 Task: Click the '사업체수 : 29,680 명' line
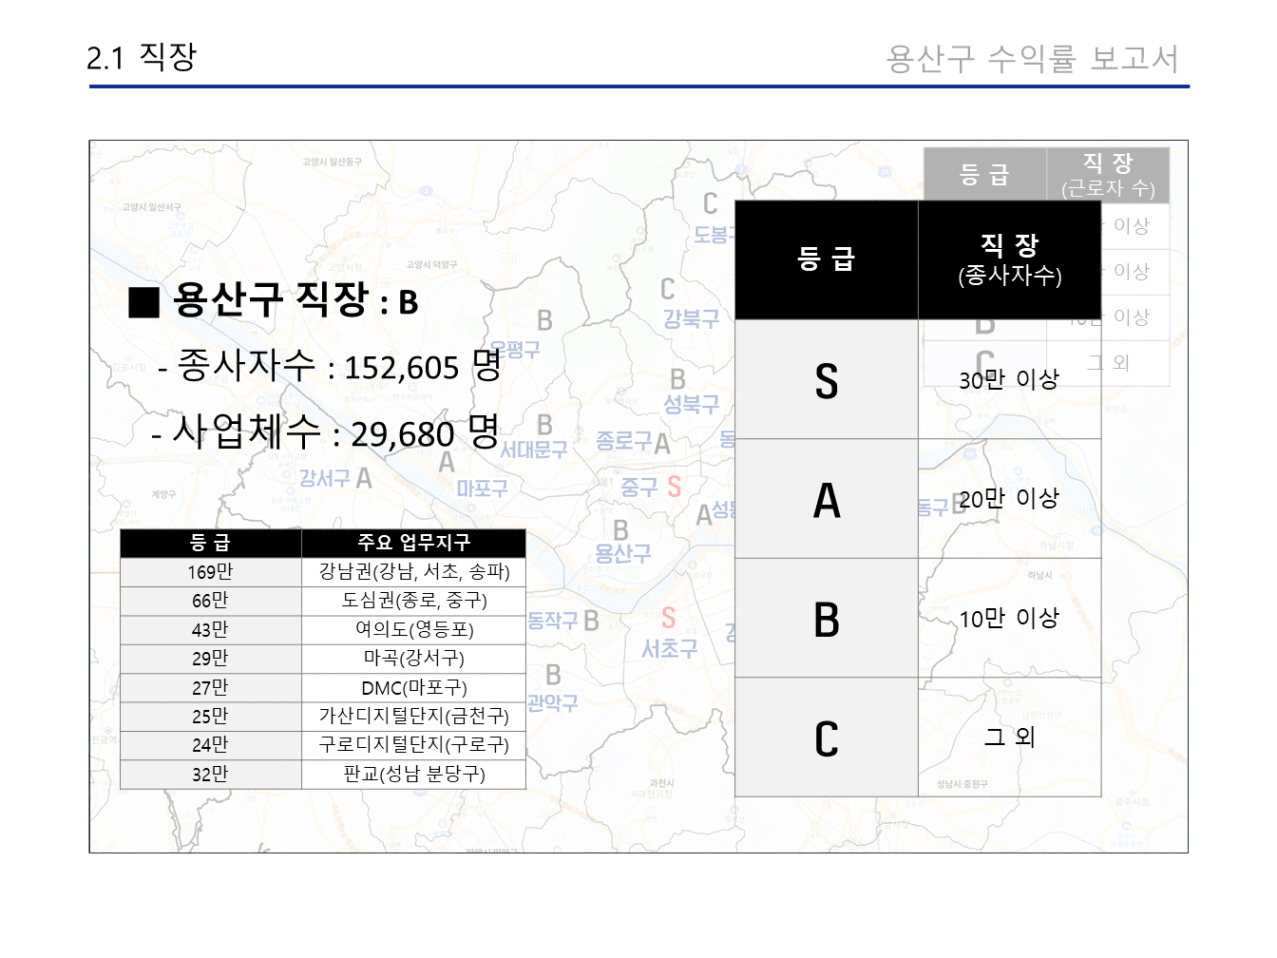tap(325, 432)
